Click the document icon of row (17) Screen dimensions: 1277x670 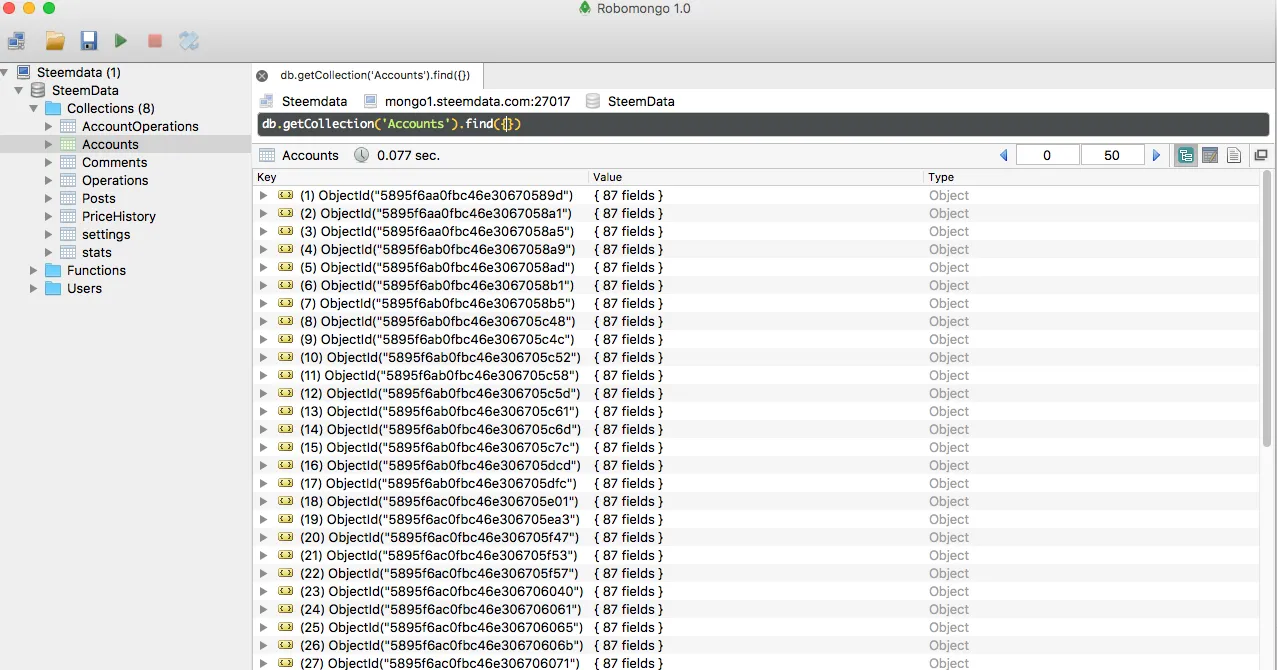pyautogui.click(x=285, y=483)
